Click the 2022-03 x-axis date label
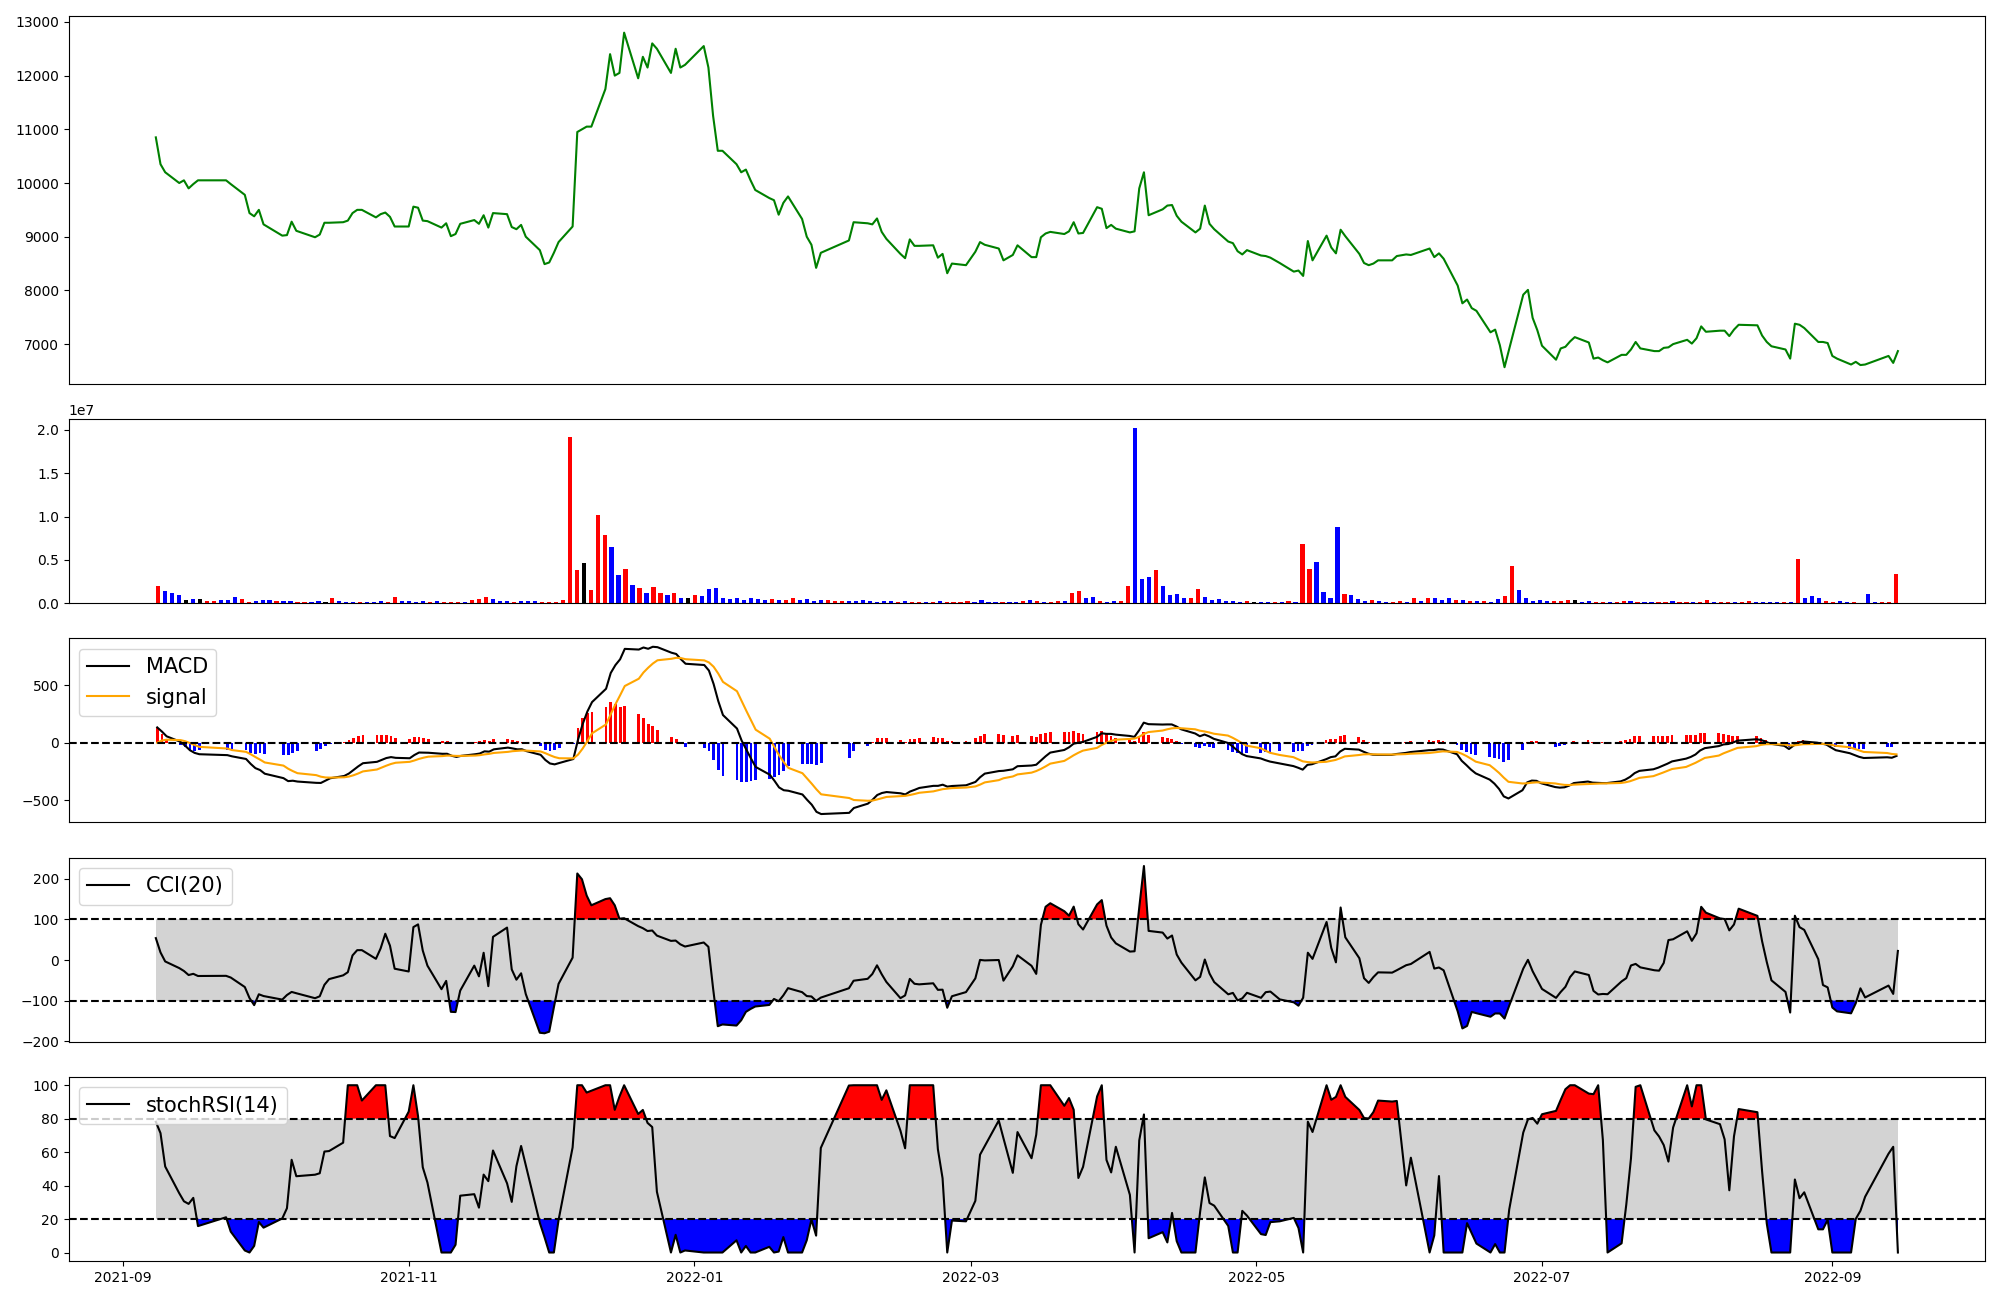Image resolution: width=2000 pixels, height=1300 pixels. coord(971,1277)
